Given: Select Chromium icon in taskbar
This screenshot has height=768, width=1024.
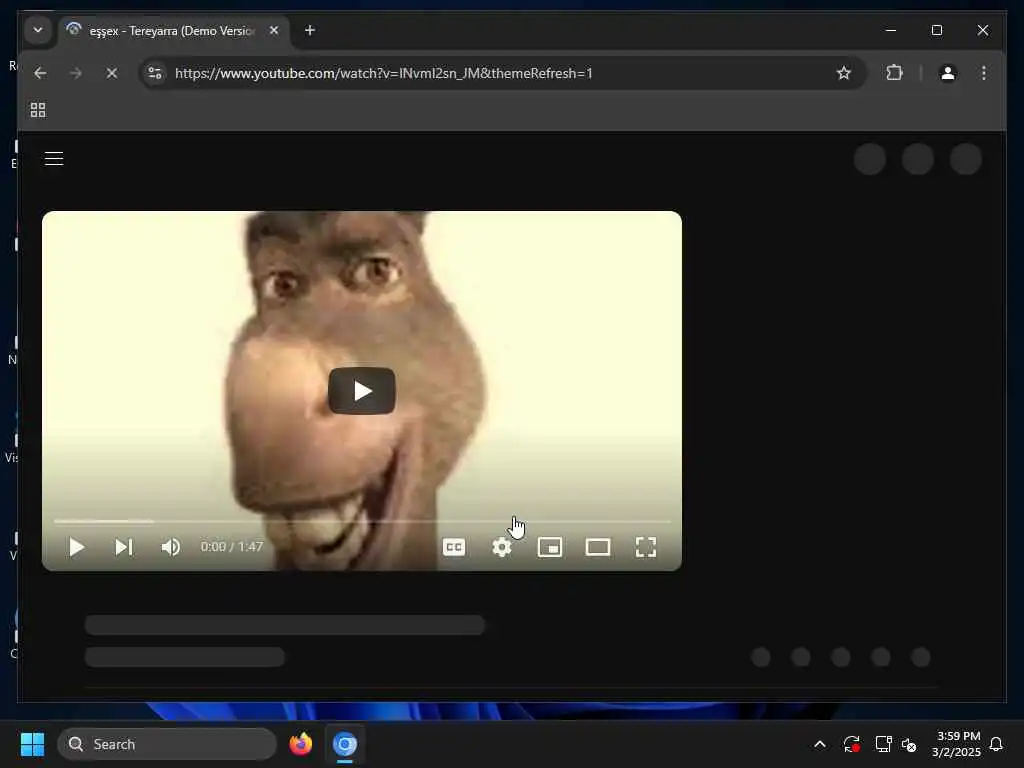Looking at the screenshot, I should pos(345,744).
